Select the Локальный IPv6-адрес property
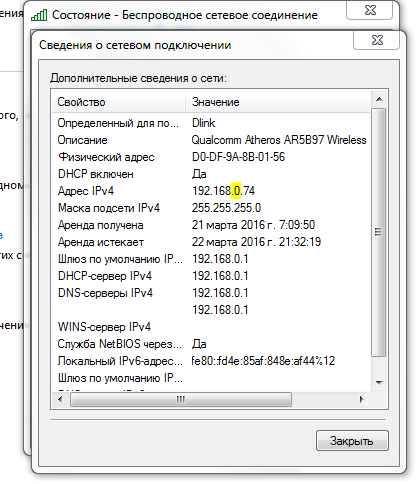This screenshot has width=419, height=484. tap(120, 361)
